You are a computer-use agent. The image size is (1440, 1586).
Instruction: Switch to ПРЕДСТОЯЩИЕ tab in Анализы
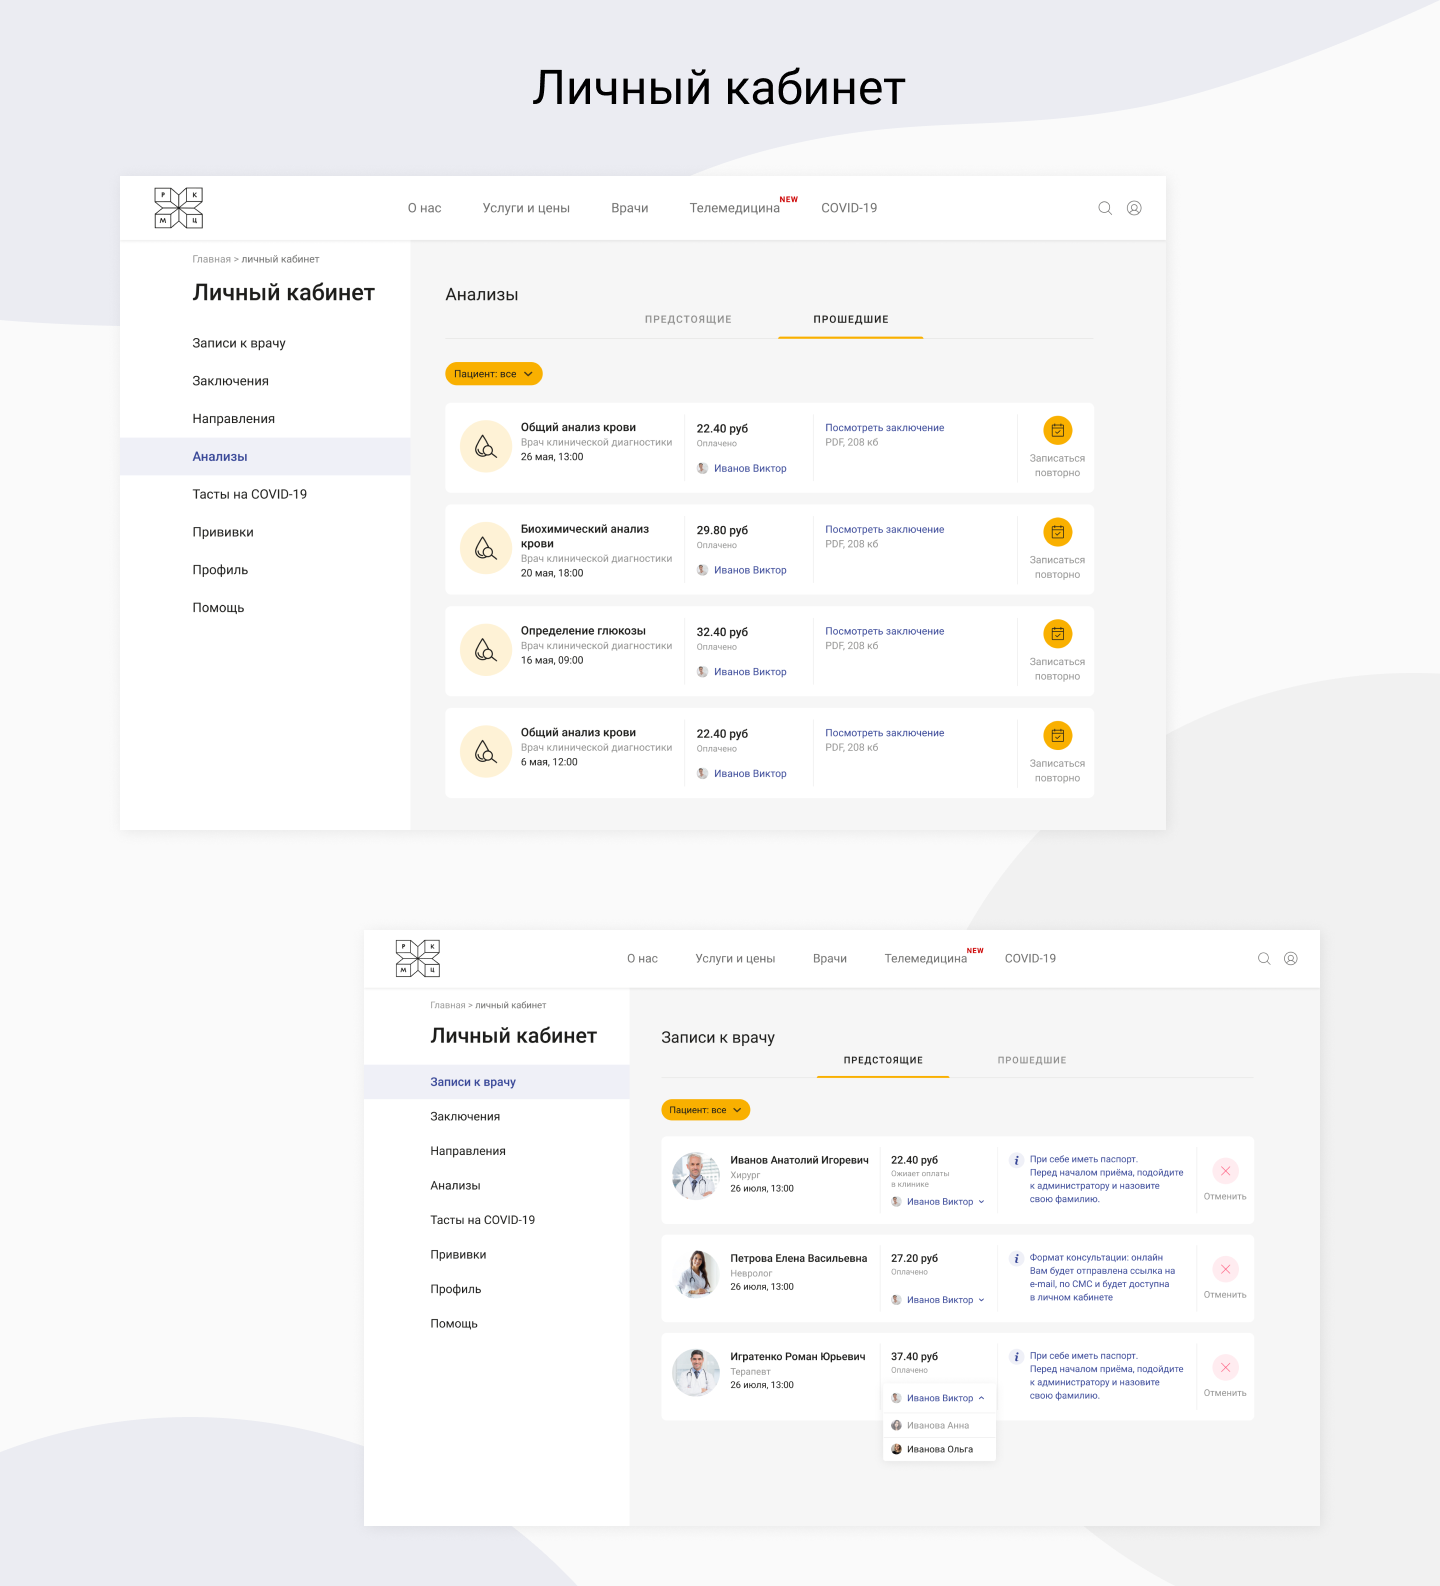[688, 320]
